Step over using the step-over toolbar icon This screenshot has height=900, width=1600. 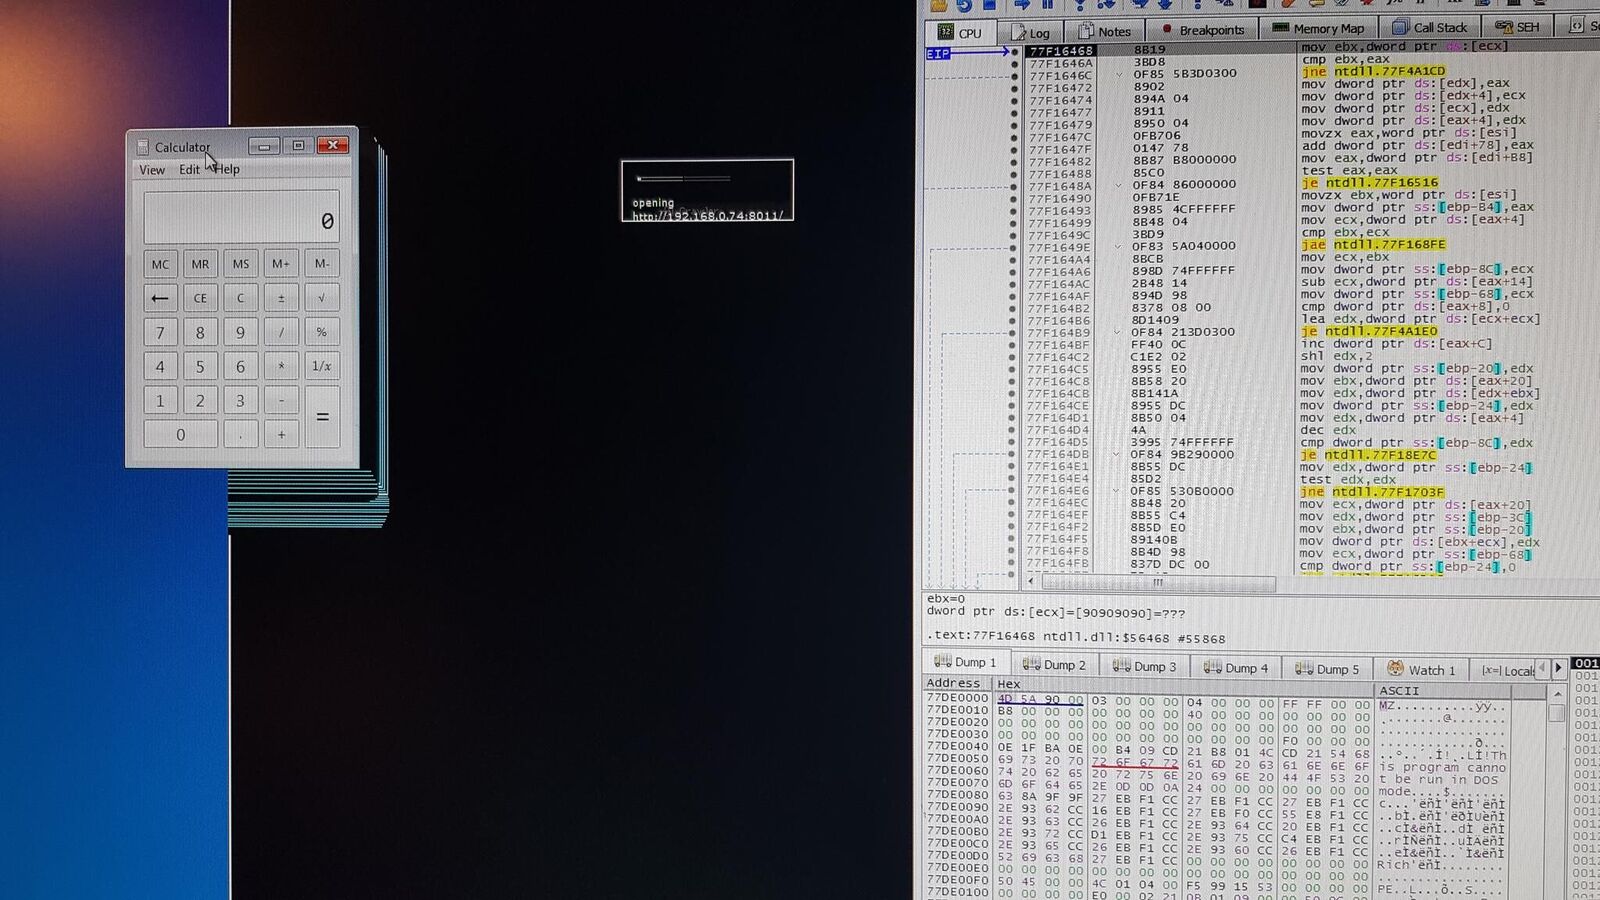click(x=1107, y=6)
